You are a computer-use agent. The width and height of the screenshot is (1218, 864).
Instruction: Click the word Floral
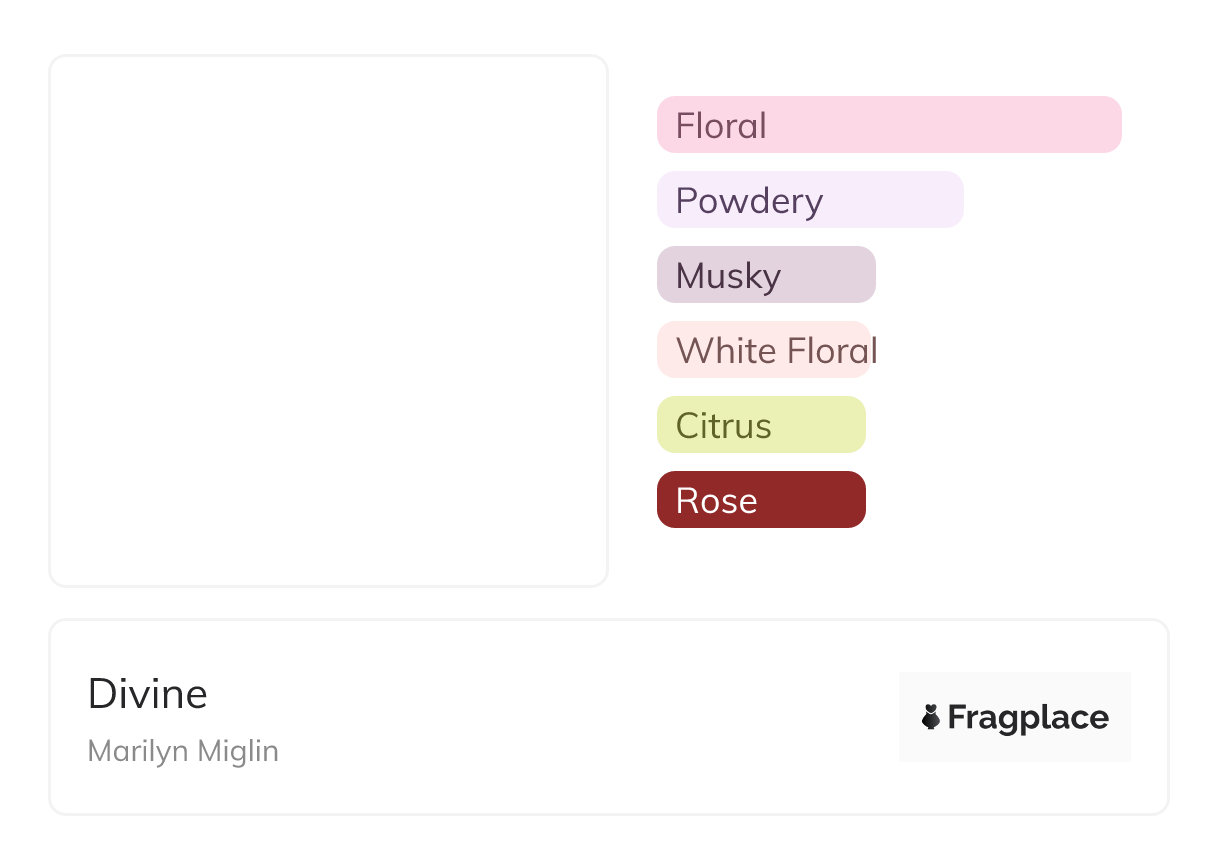pyautogui.click(x=721, y=126)
